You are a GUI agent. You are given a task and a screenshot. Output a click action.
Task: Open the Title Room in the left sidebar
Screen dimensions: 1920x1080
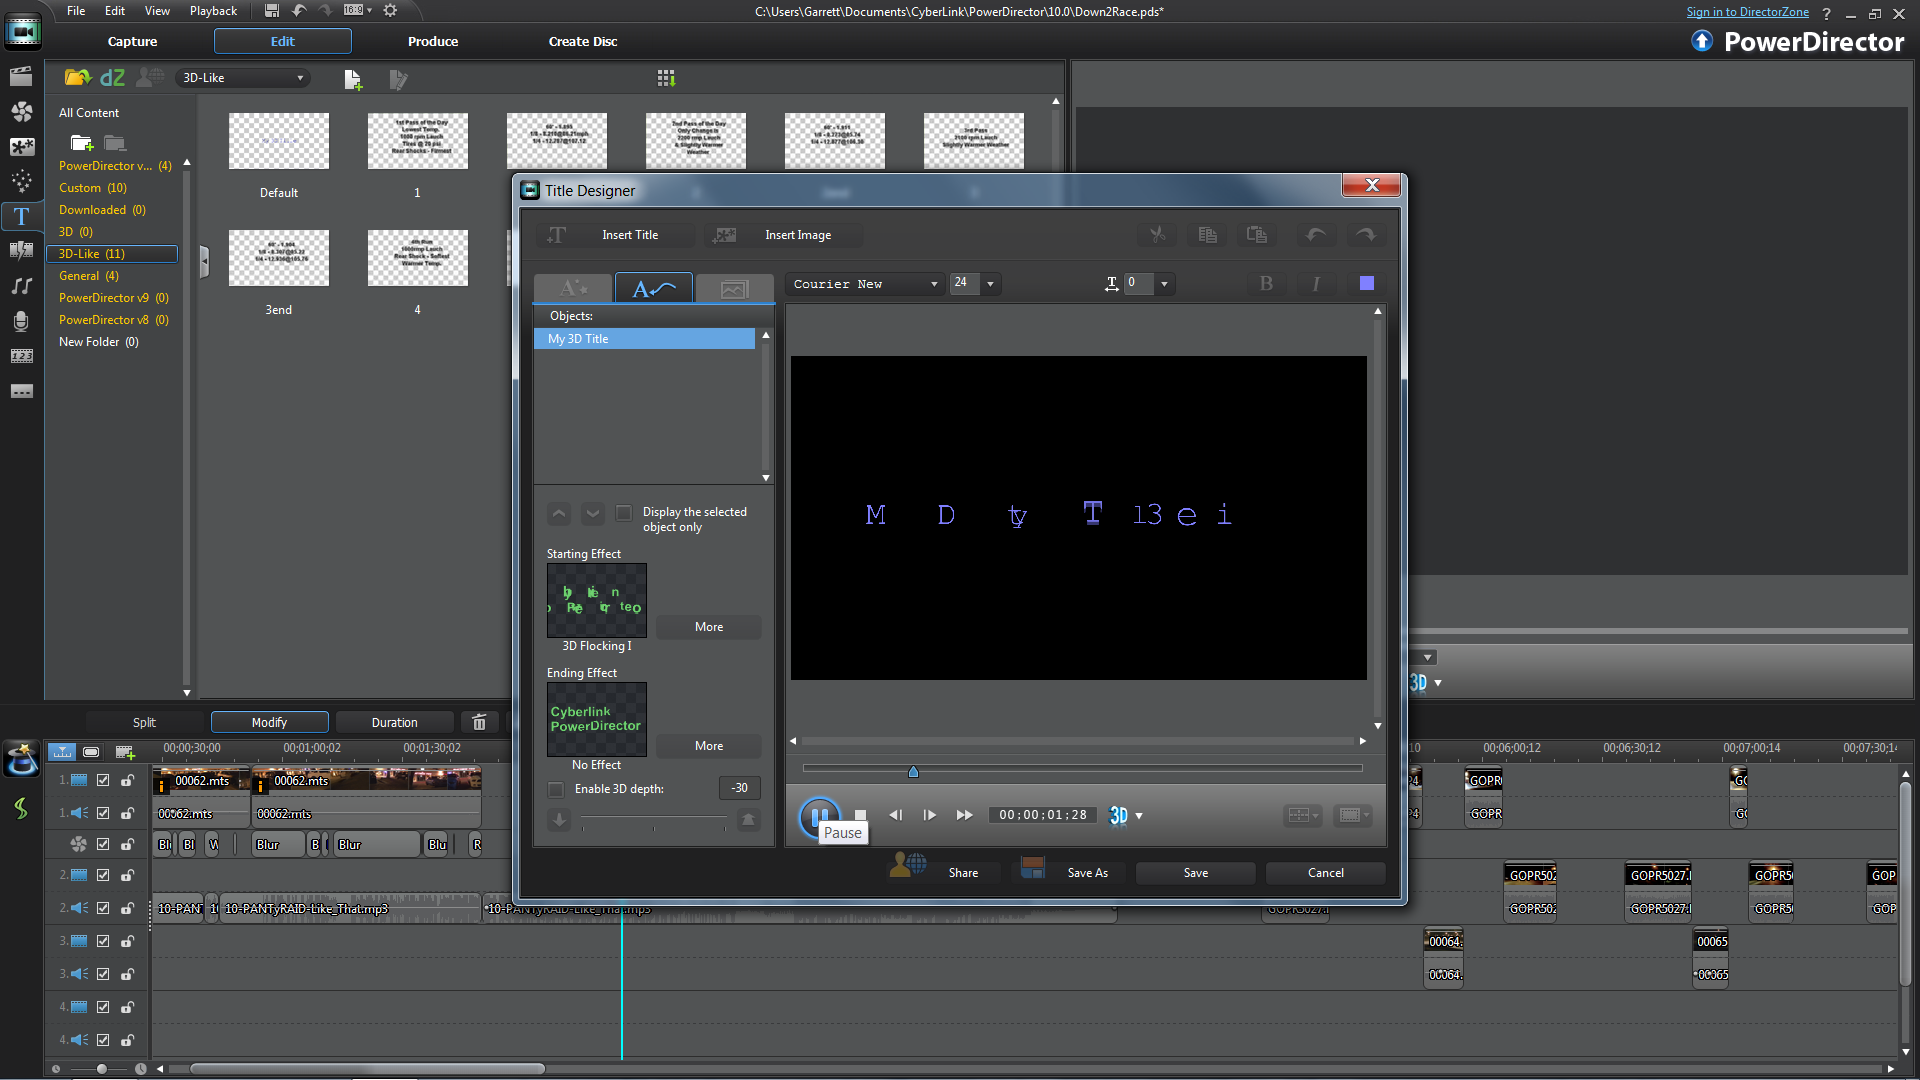(x=21, y=216)
